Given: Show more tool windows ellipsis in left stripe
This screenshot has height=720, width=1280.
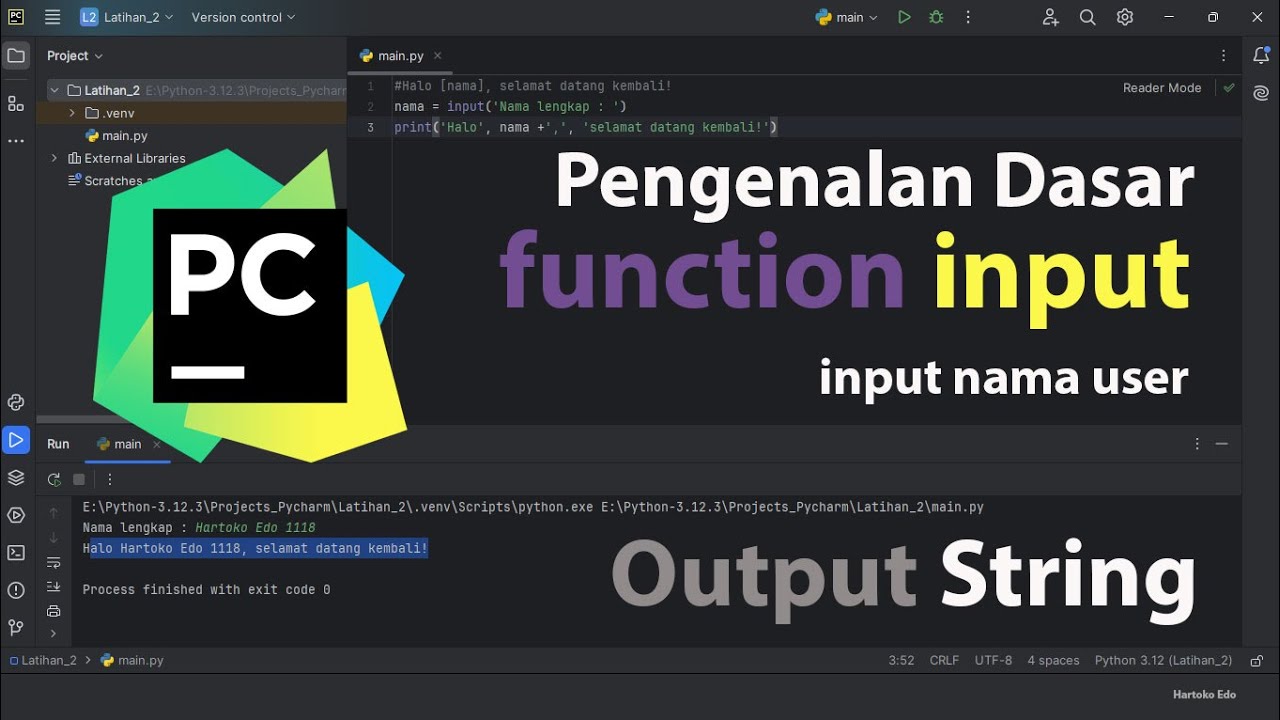Looking at the screenshot, I should [16, 141].
